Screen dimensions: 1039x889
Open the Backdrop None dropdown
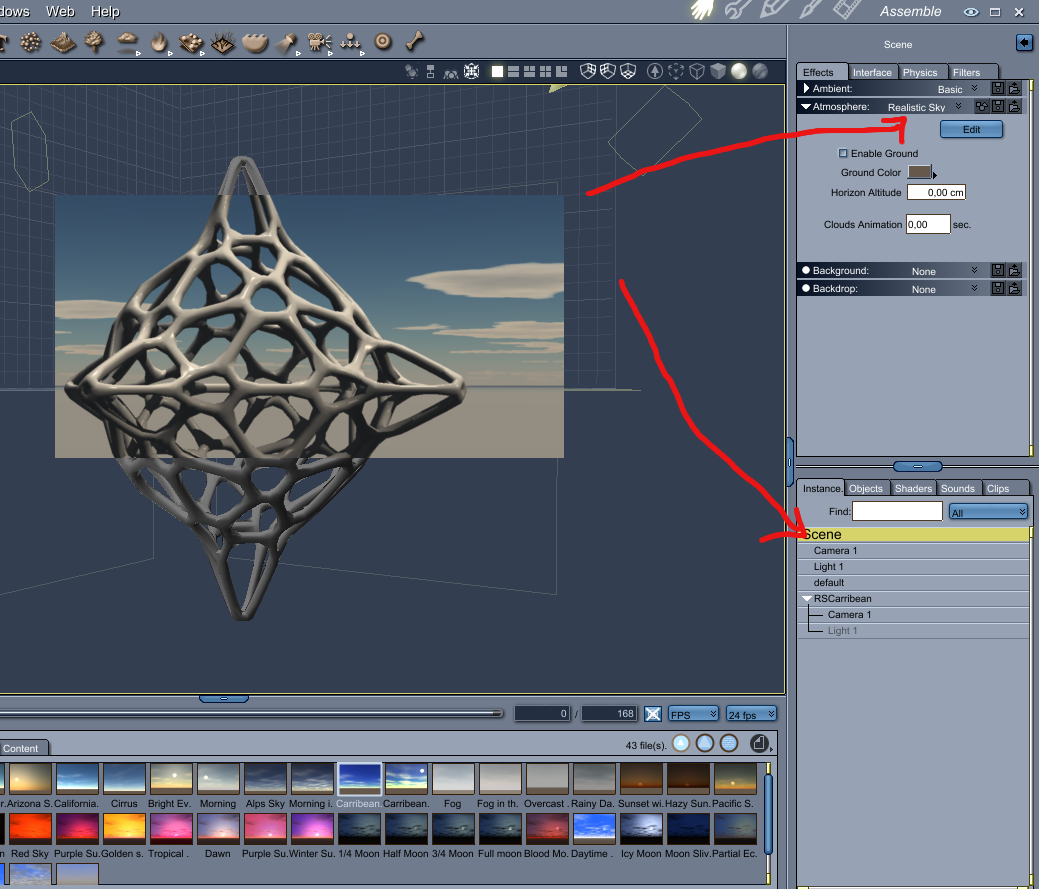click(x=944, y=289)
